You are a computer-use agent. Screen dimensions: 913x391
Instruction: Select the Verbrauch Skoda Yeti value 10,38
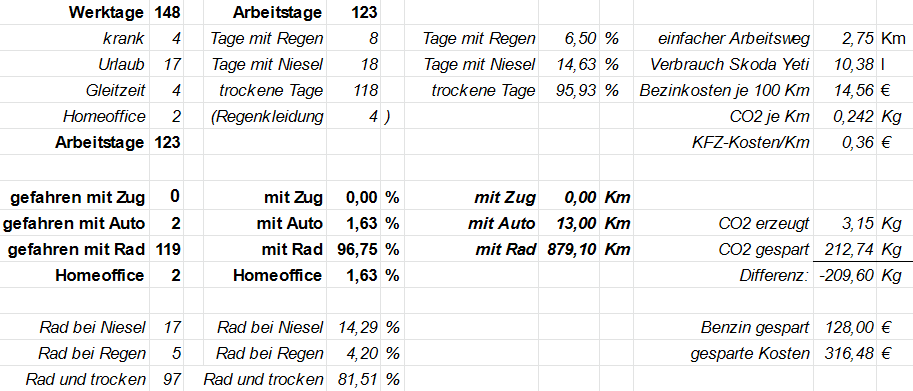pyautogui.click(x=845, y=64)
